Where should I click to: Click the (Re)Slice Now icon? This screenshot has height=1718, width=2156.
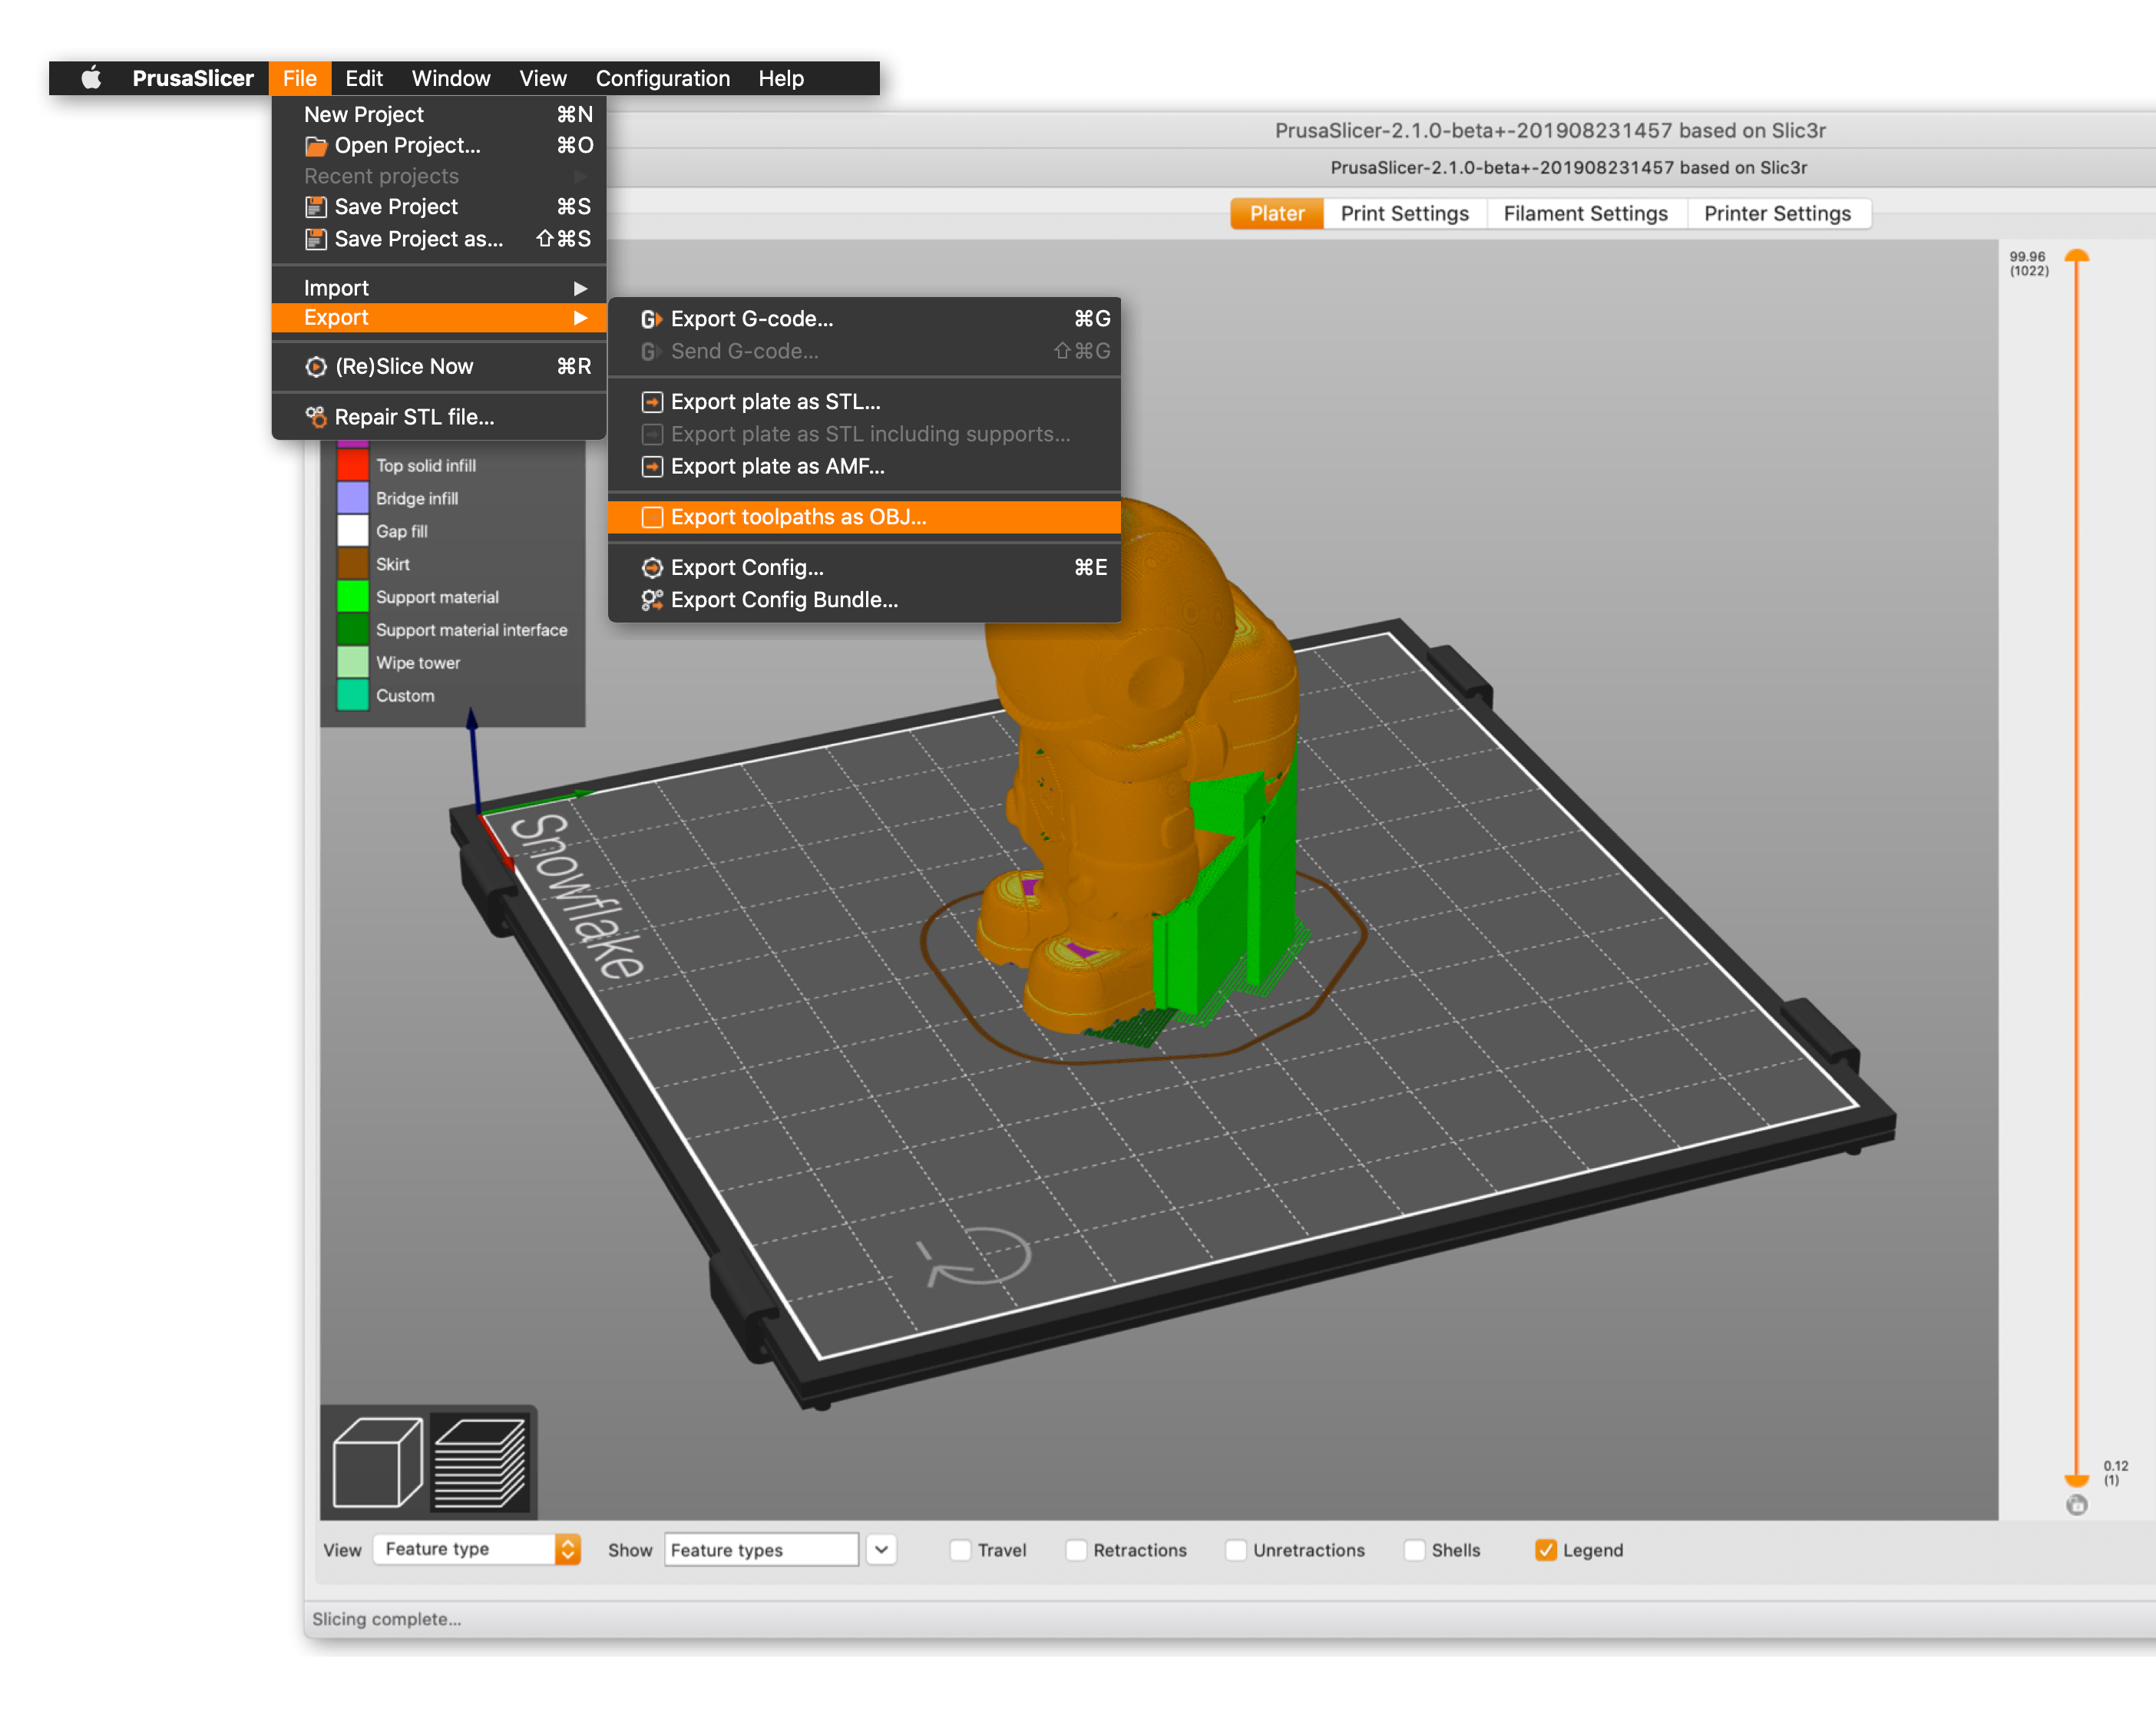316,367
